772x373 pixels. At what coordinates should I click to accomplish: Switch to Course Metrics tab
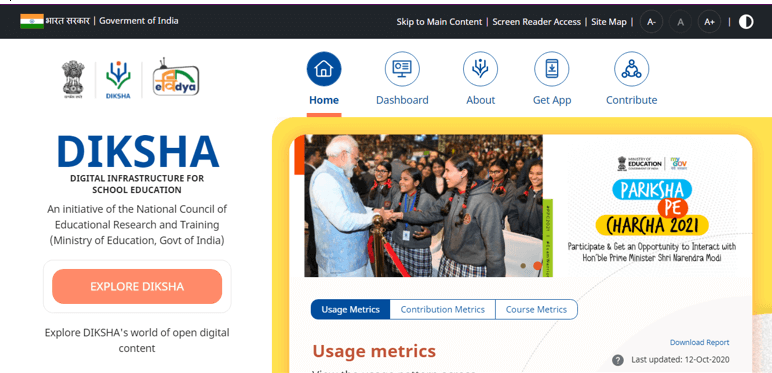tap(536, 310)
